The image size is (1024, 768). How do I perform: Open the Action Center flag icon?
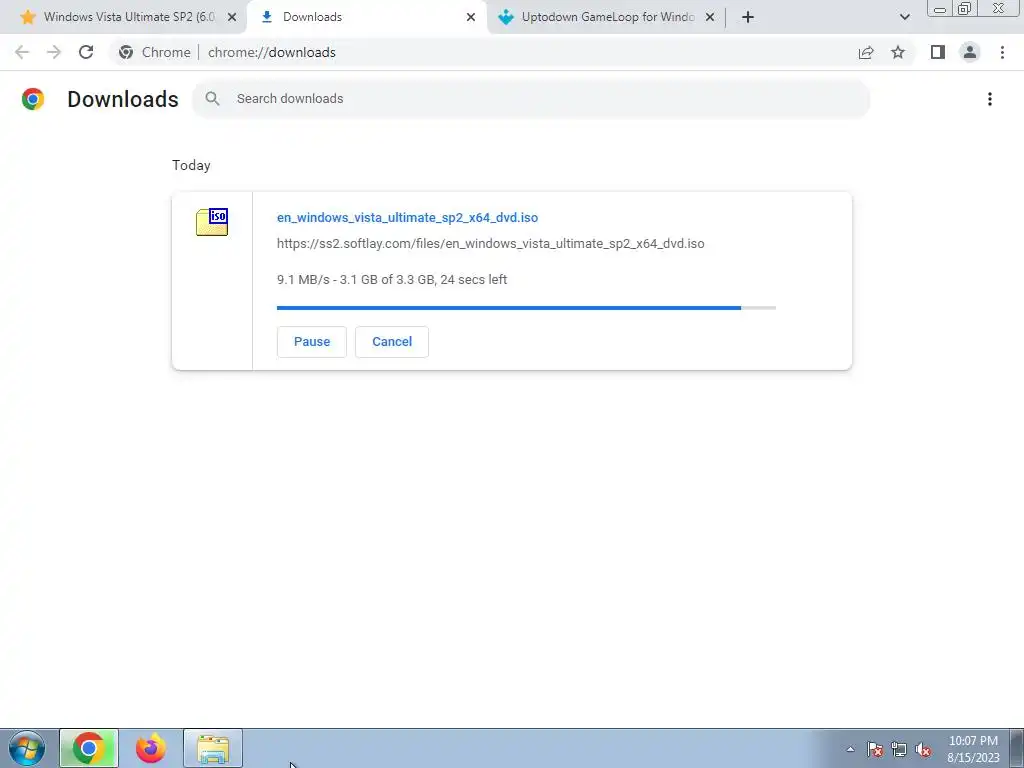pos(875,750)
